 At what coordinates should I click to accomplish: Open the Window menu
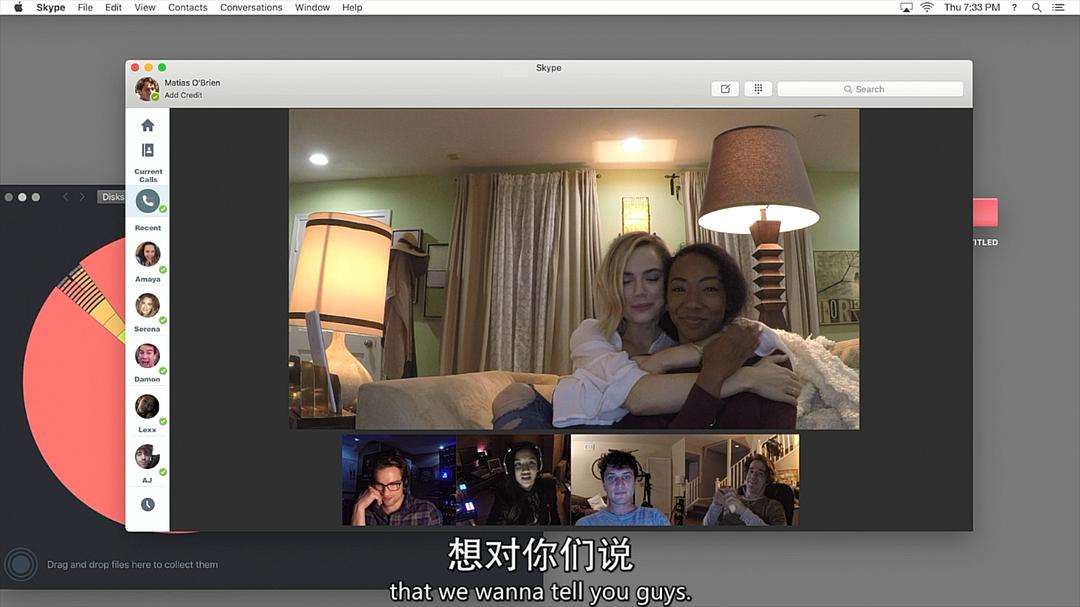312,7
